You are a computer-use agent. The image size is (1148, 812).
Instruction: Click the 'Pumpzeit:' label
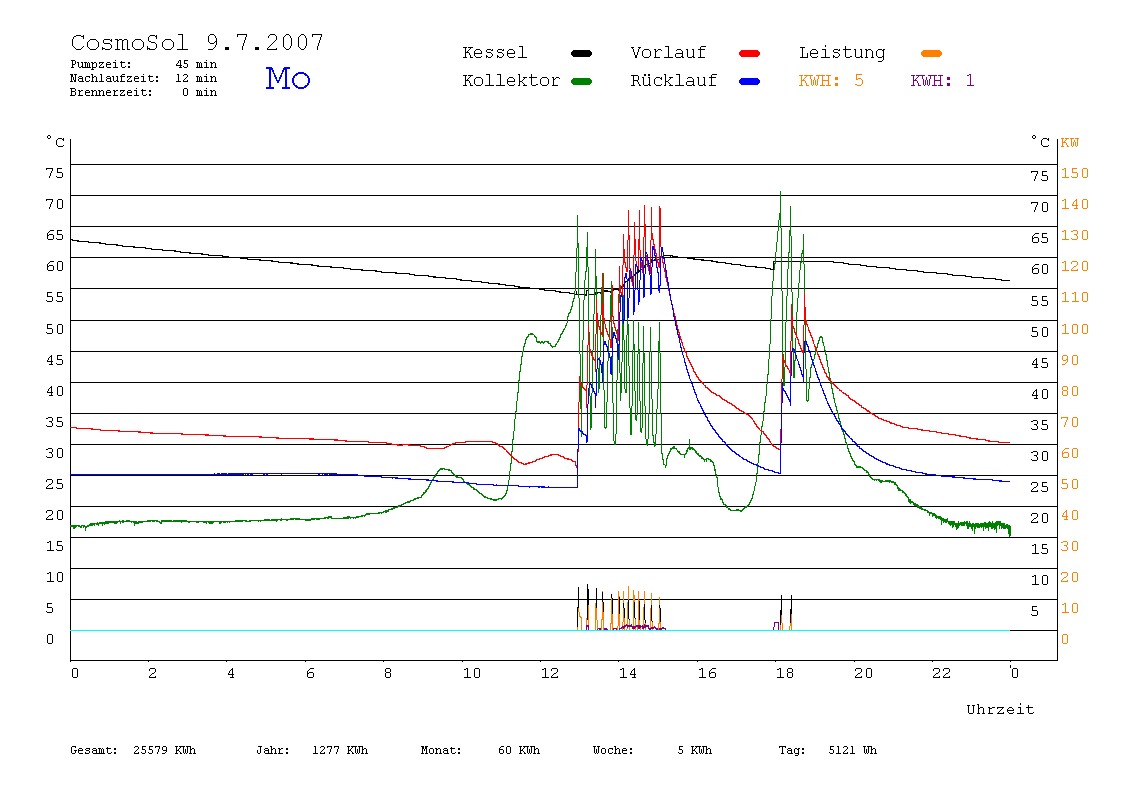coord(101,64)
